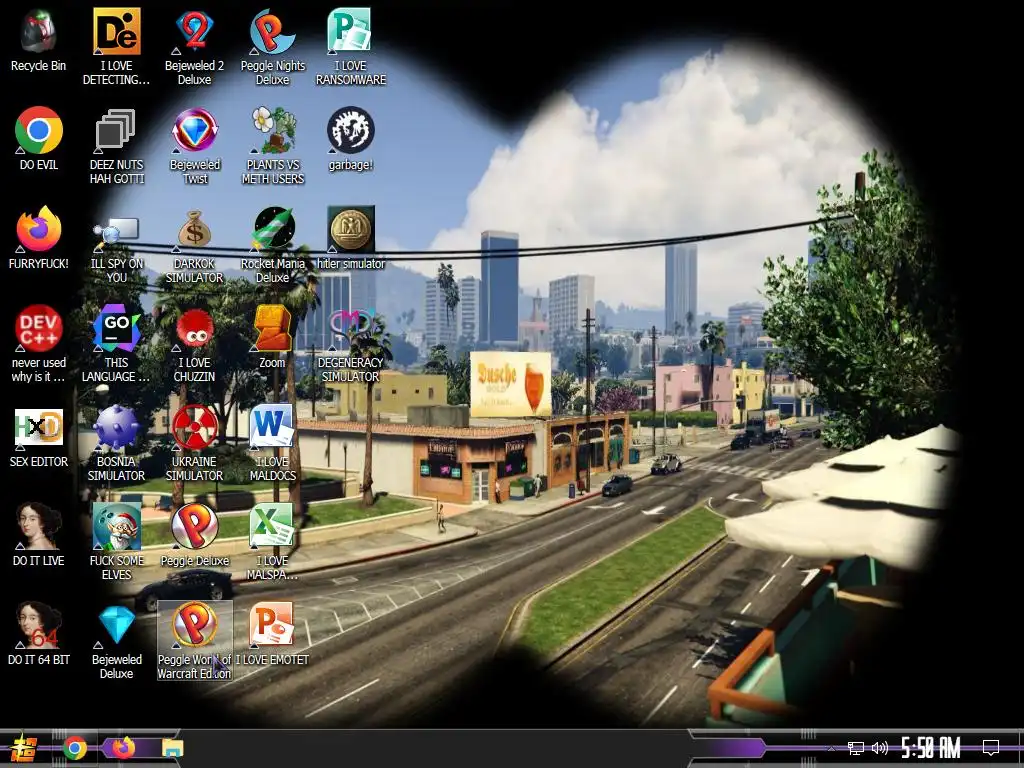Open the volume speaker tray icon
This screenshot has height=768, width=1024.
(x=880, y=748)
